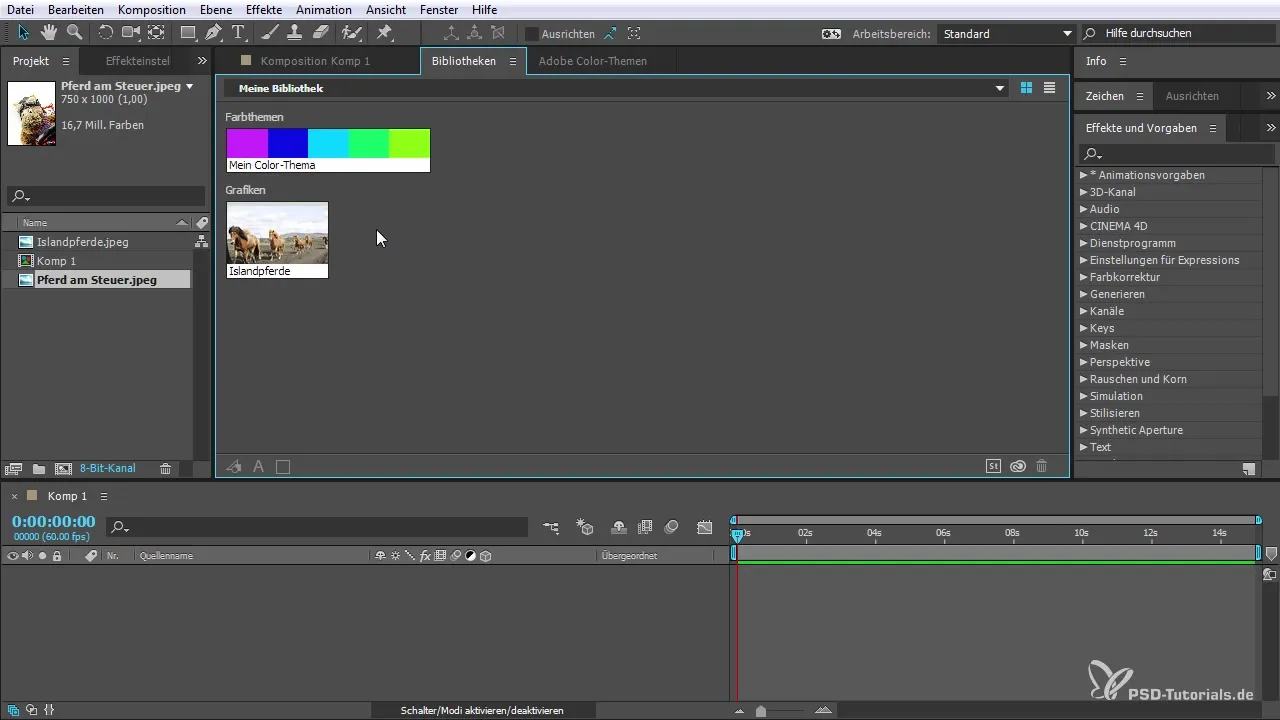Select the Rectangle shape tool
1280x720 pixels.
tap(188, 33)
